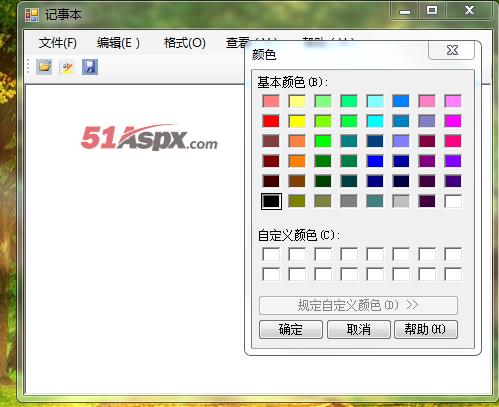The image size is (499, 407).
Task: Click the floppy disk save icon
Action: 90,67
